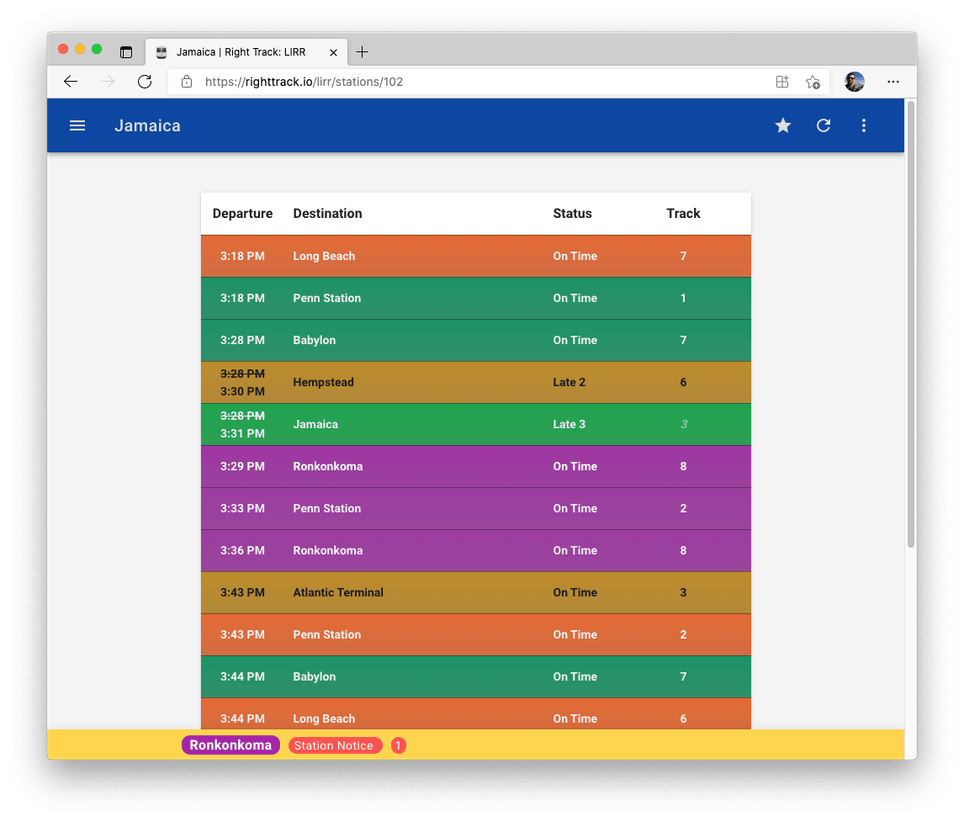This screenshot has height=822, width=964.
Task: Open the browser profile avatar
Action: pos(854,82)
